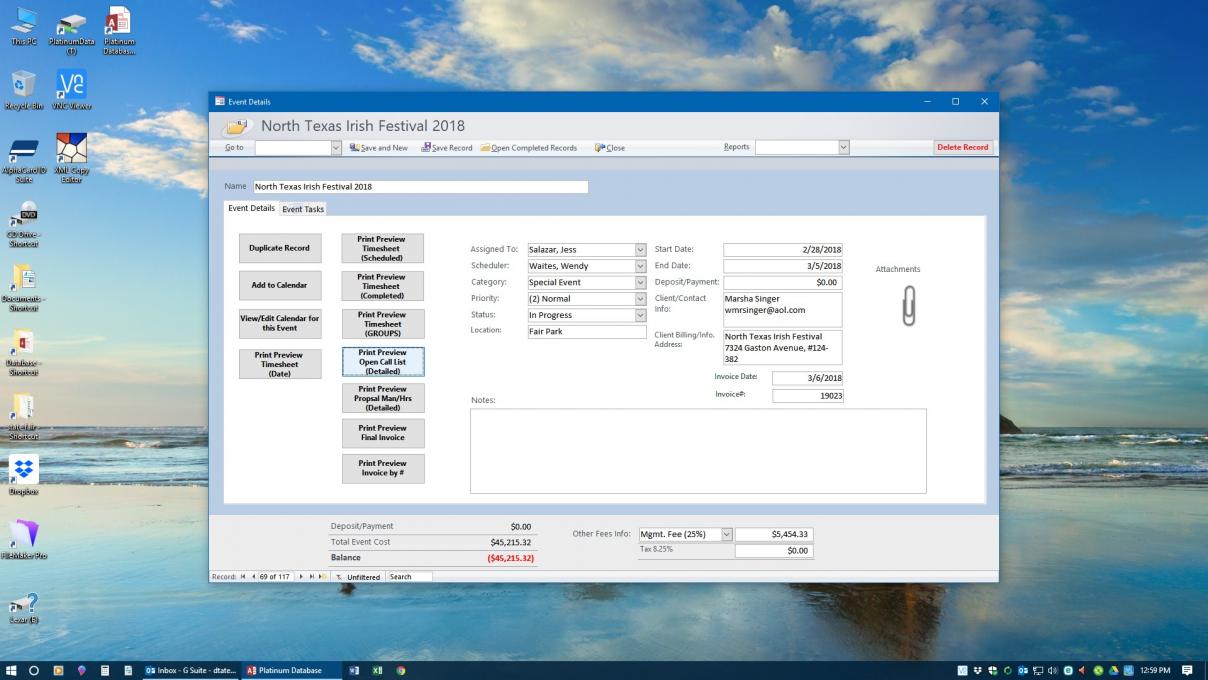Image resolution: width=1208 pixels, height=680 pixels.
Task: Click the Excel icon in the taskbar
Action: pos(378,670)
